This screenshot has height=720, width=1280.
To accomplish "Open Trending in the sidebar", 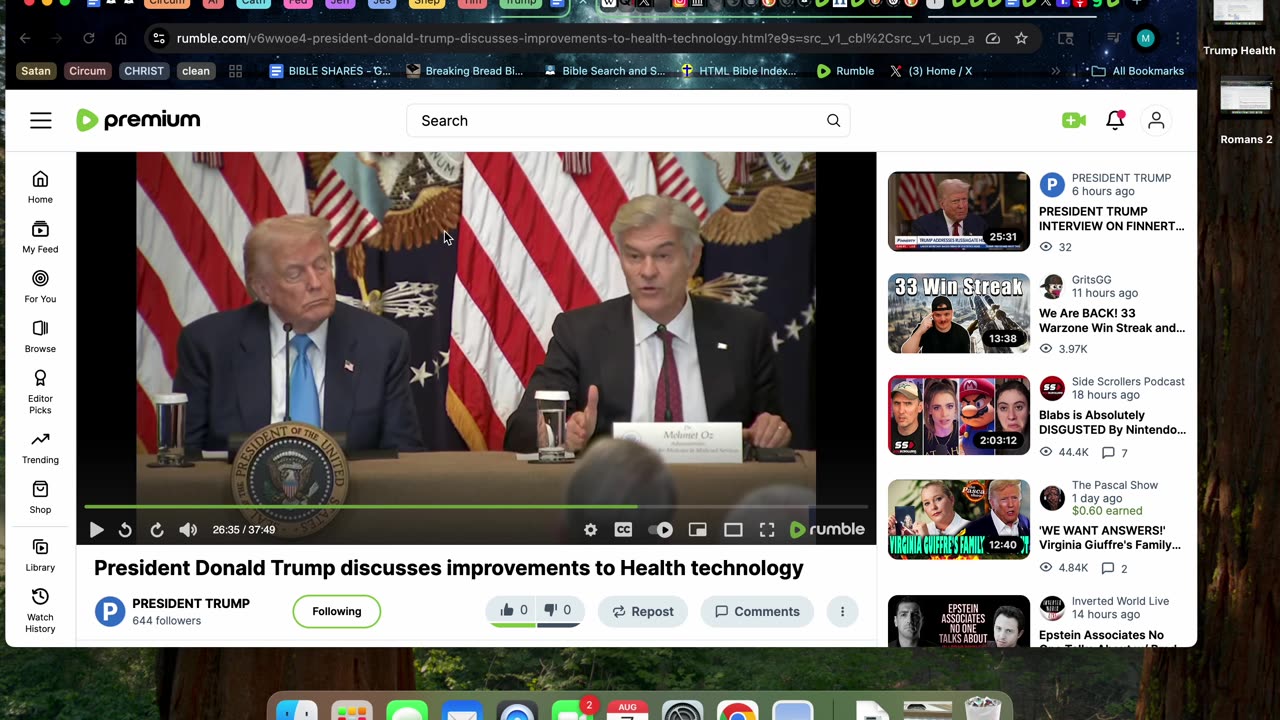I will pos(40,447).
